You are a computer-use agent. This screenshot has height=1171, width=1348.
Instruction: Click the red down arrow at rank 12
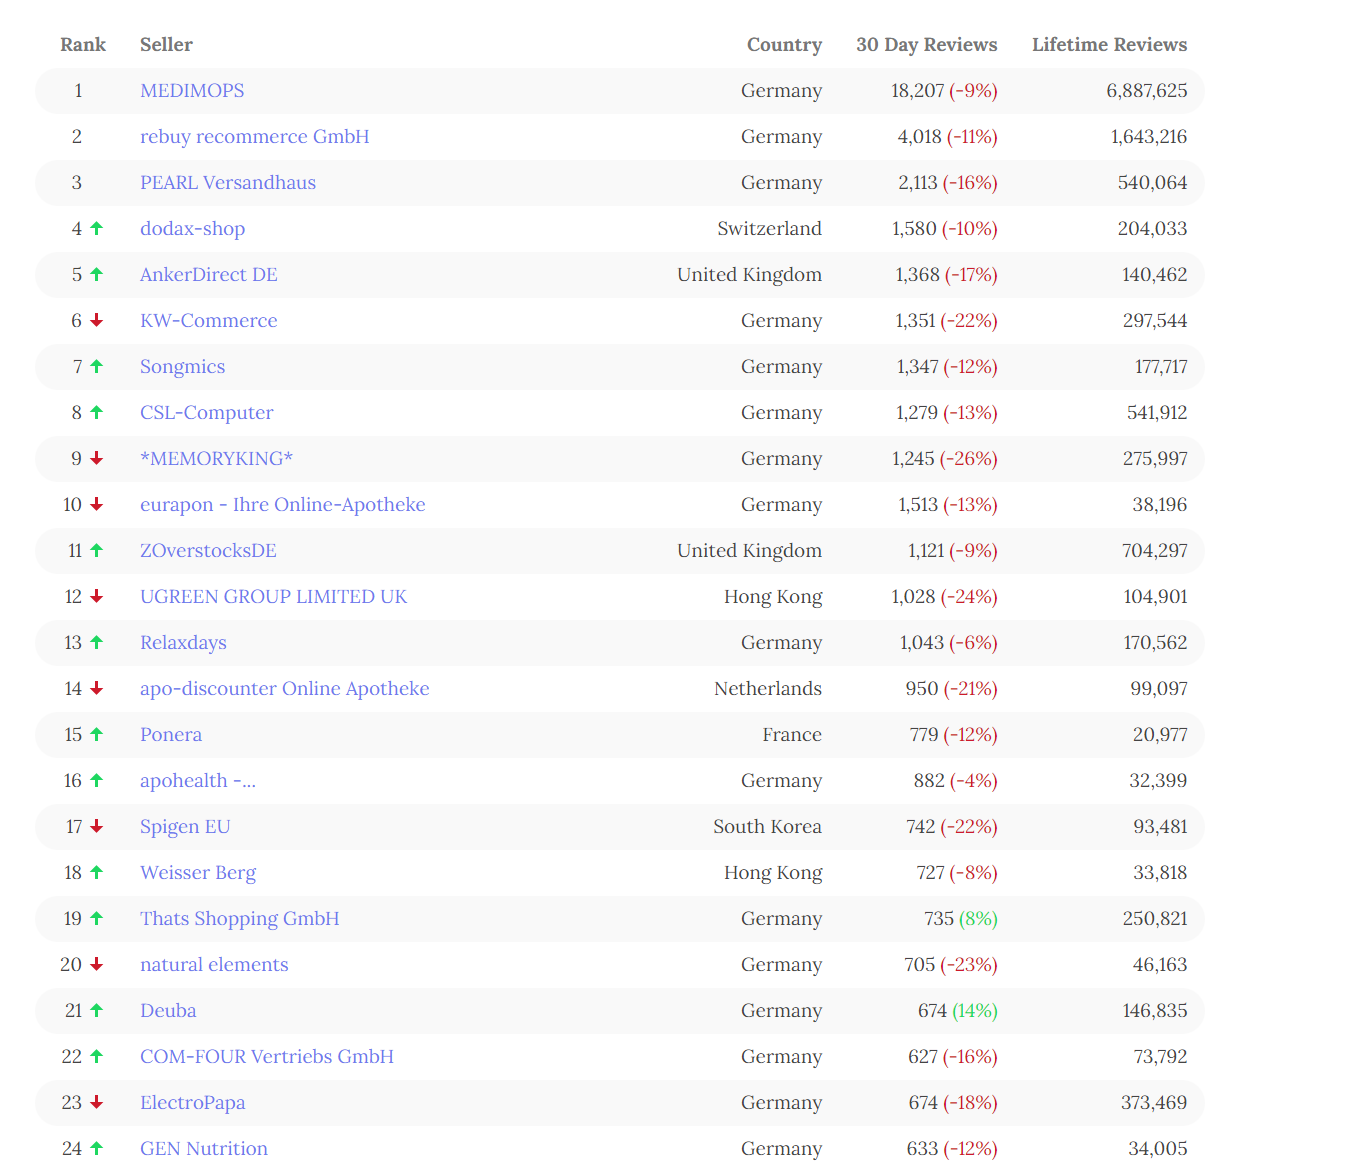[97, 596]
